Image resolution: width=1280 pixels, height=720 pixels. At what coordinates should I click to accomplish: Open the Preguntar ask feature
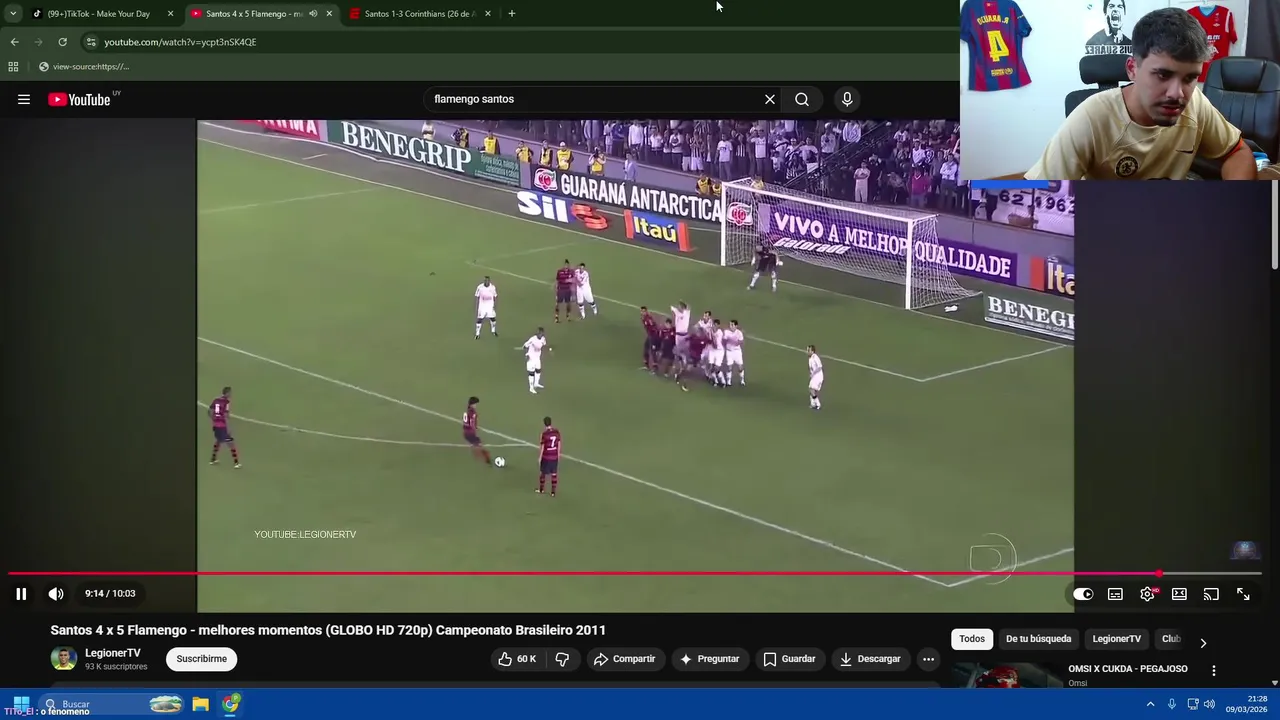(709, 659)
